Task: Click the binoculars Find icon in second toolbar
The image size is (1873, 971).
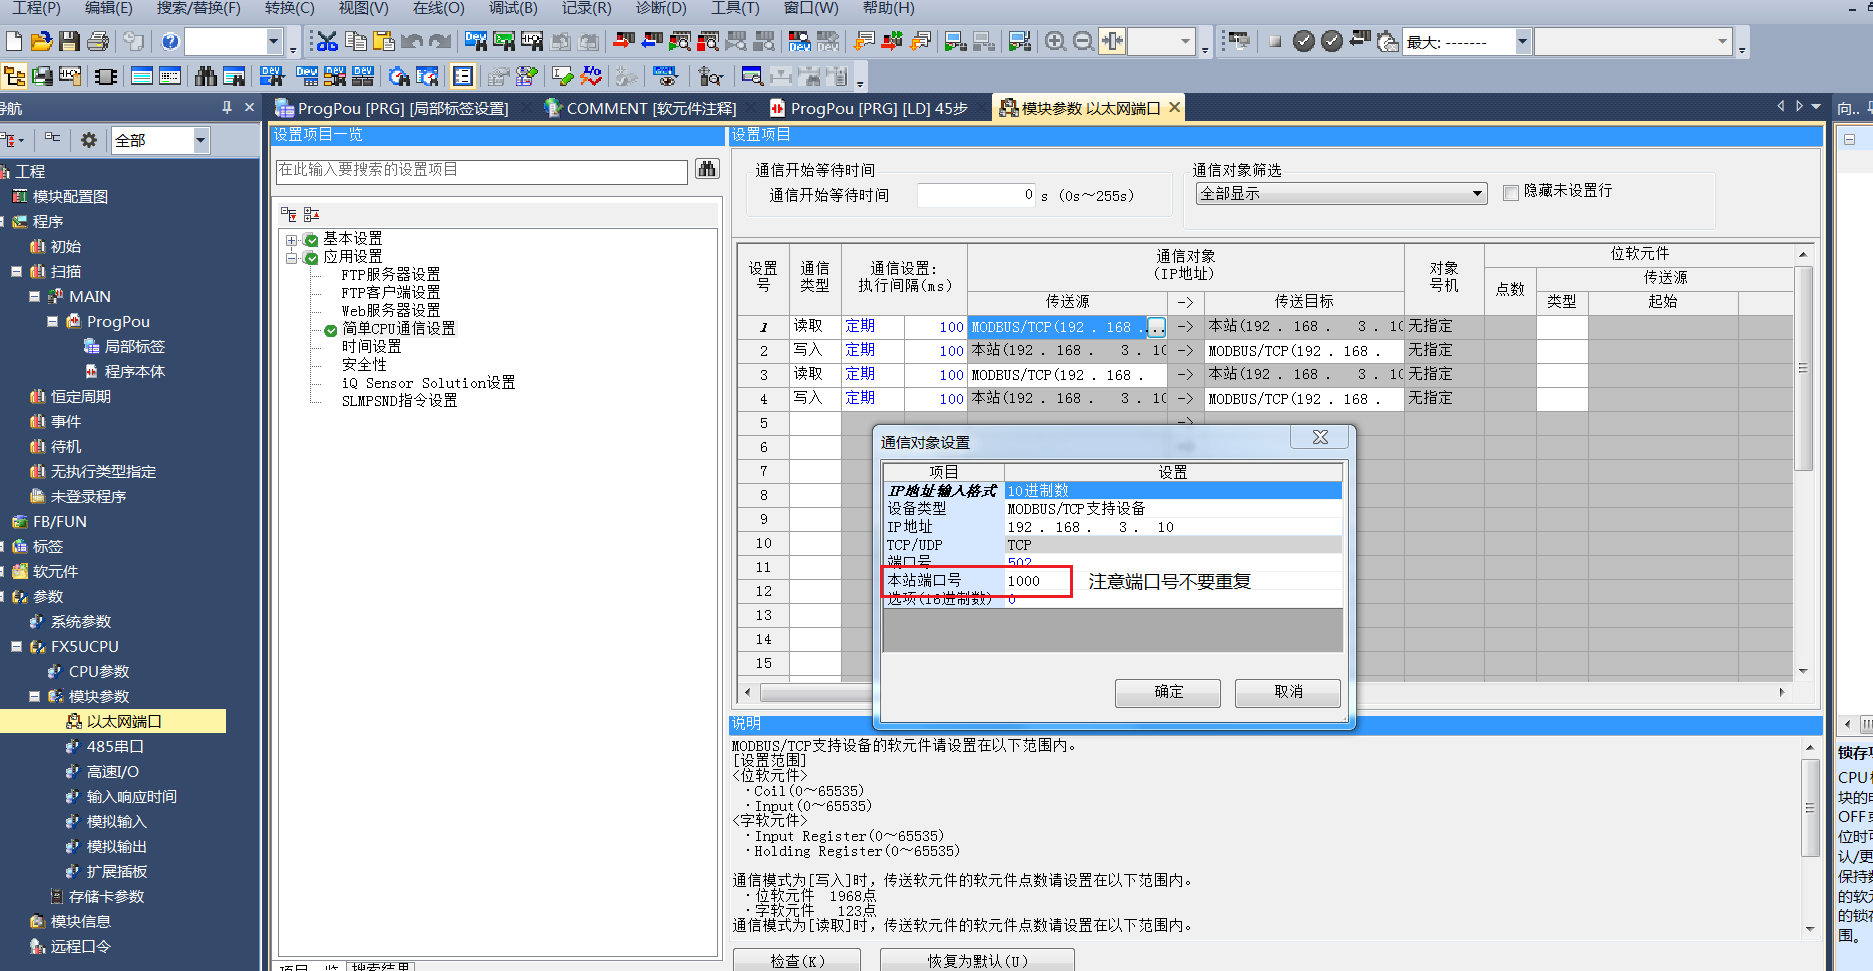Action: [206, 76]
